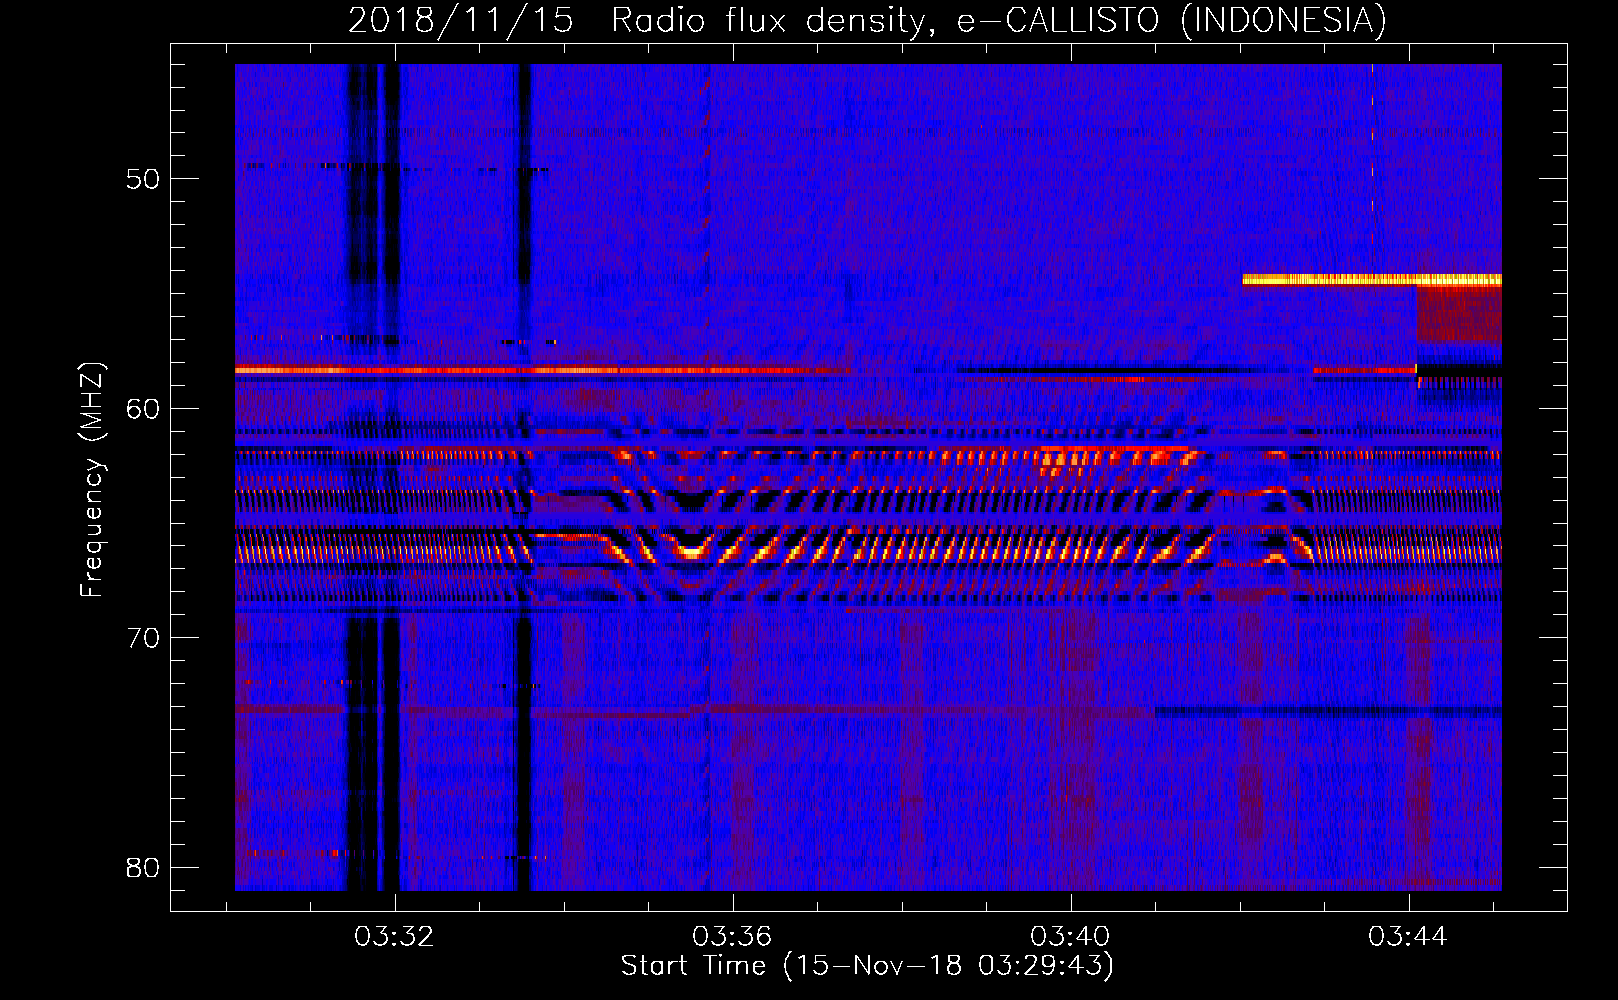The image size is (1618, 1000).
Task: Click the 03:40 time tick label
Action: coord(1070,937)
